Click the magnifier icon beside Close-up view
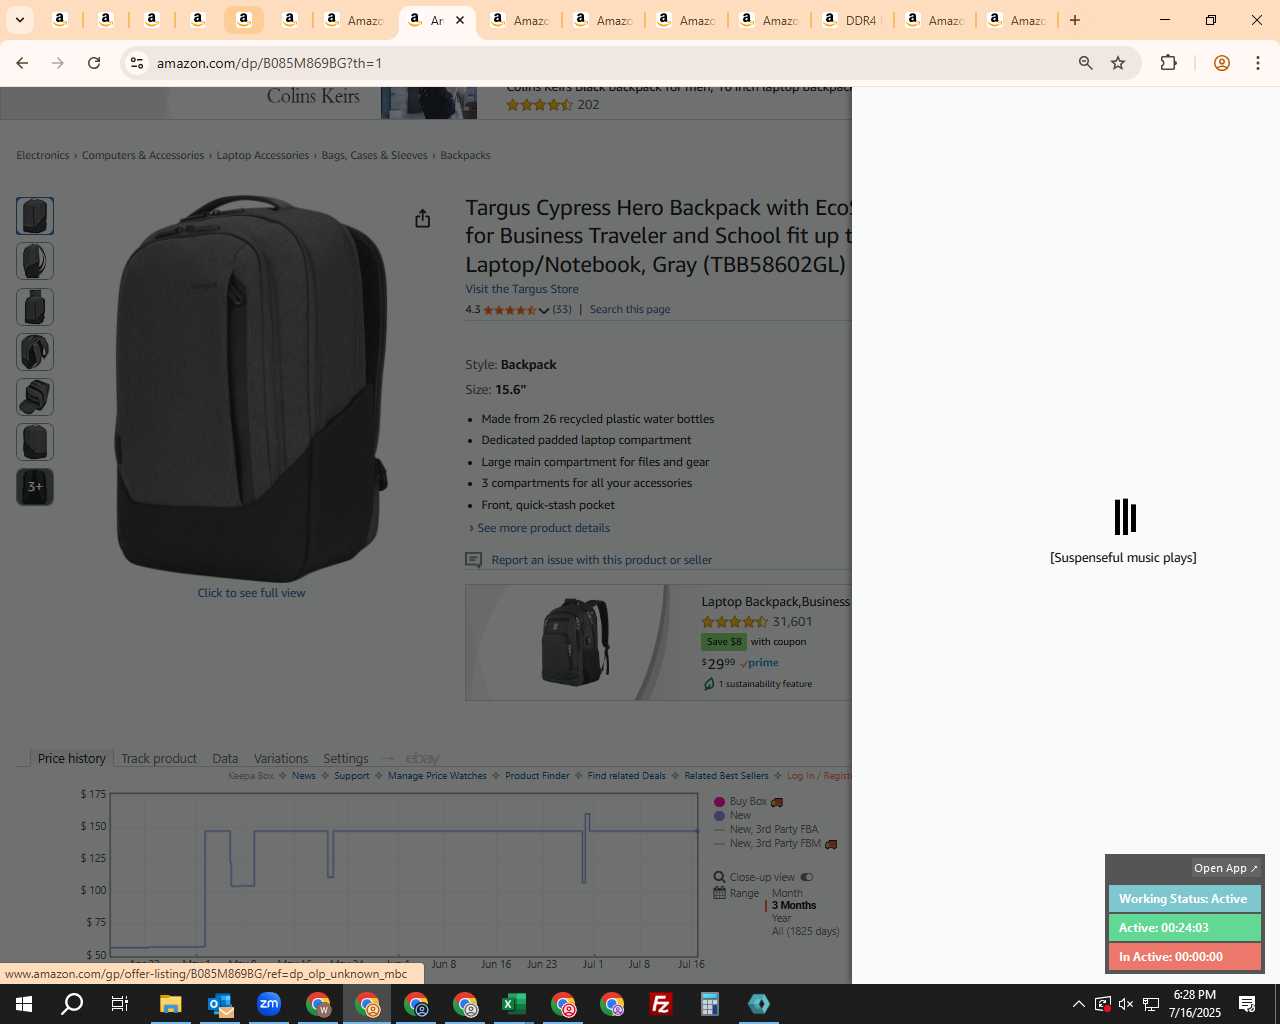 [x=719, y=877]
